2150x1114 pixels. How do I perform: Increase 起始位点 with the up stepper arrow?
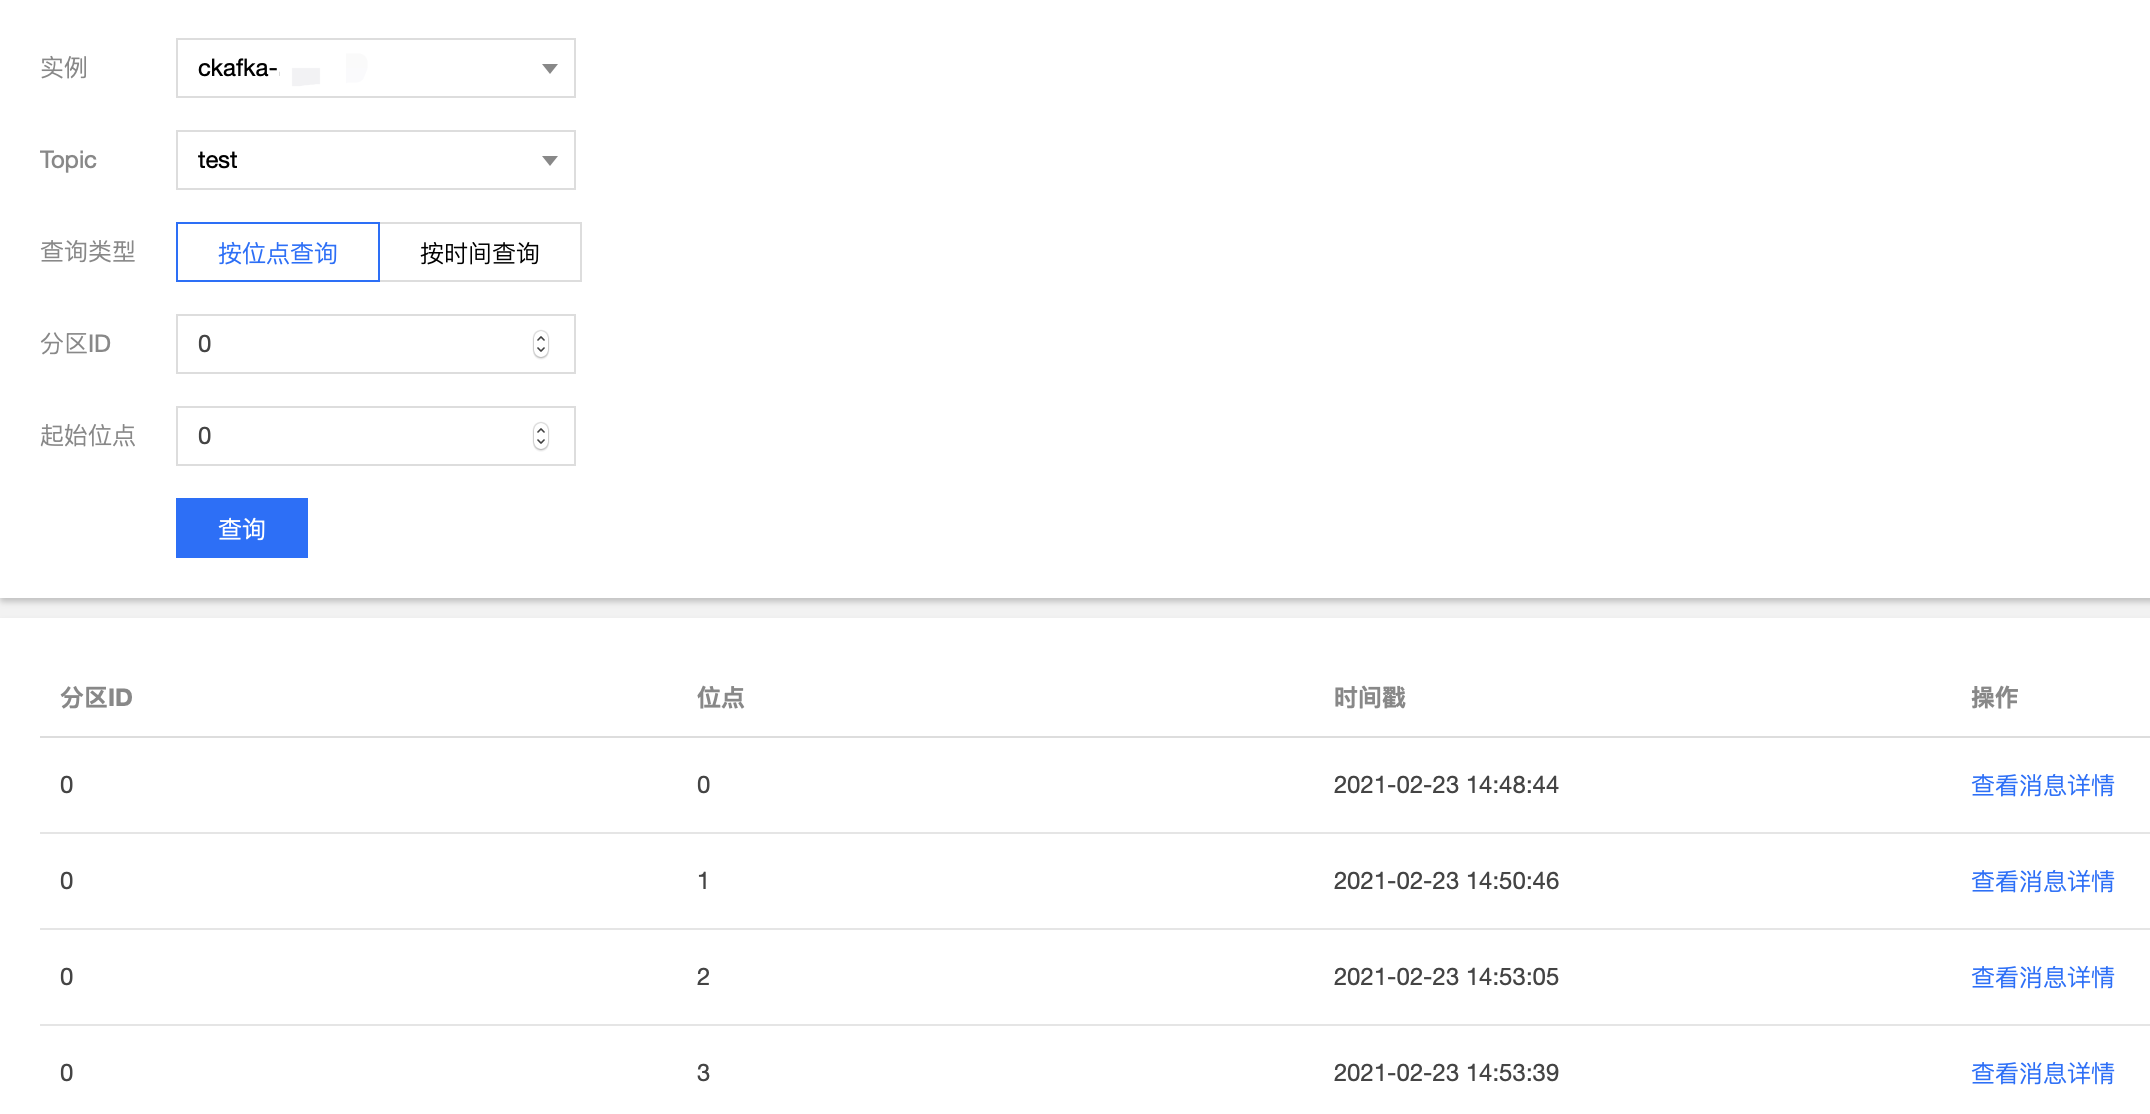tap(541, 430)
